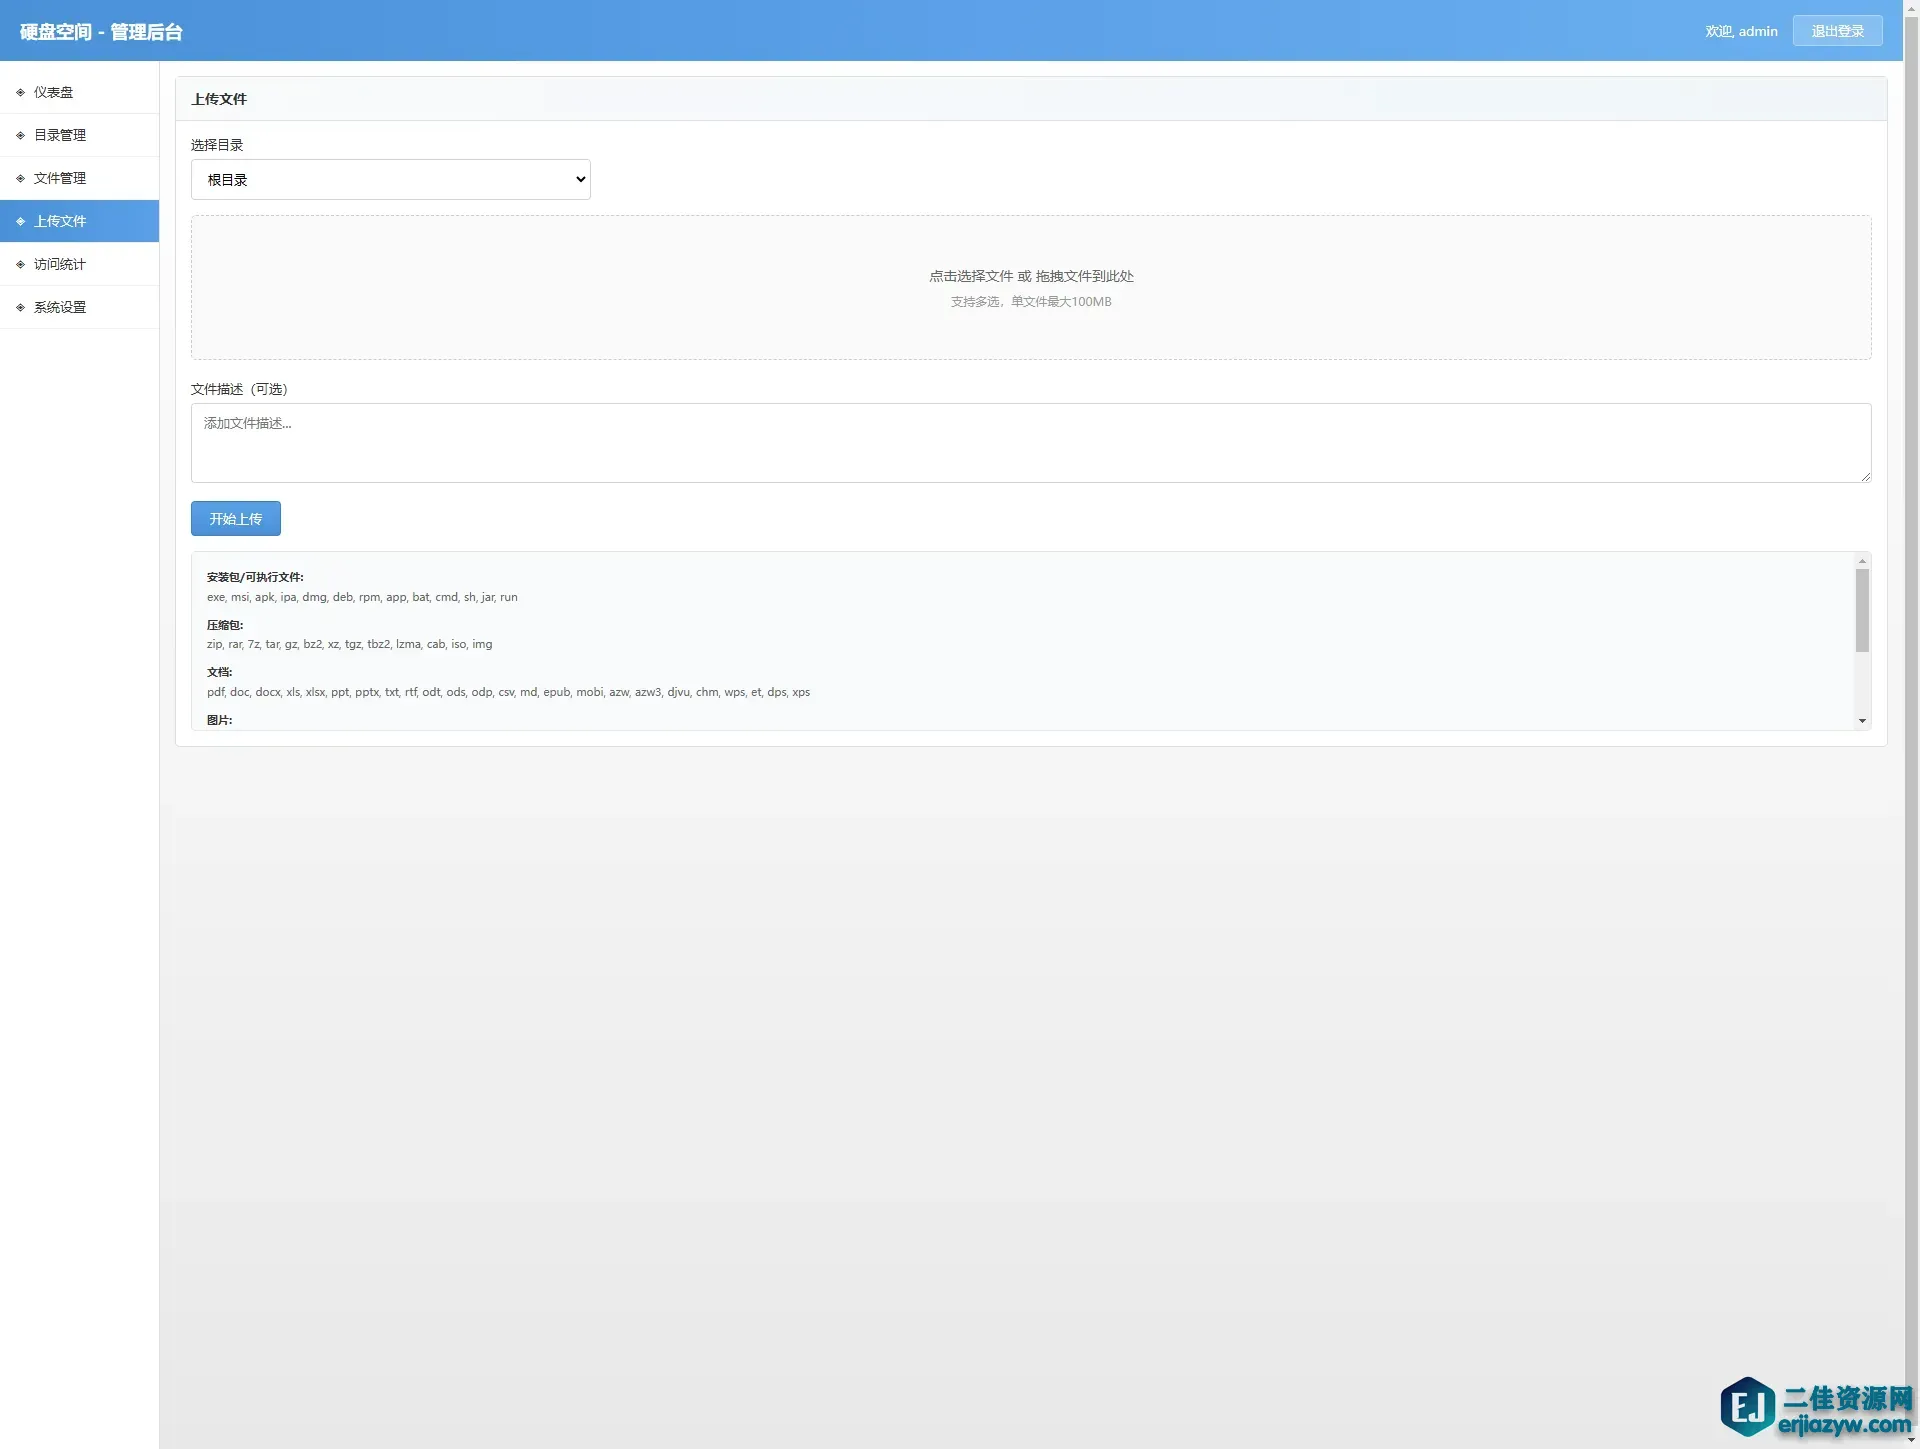Viewport: 1920px width, 1449px height.
Task: Focus the 文件描述 text area
Action: (1030, 442)
